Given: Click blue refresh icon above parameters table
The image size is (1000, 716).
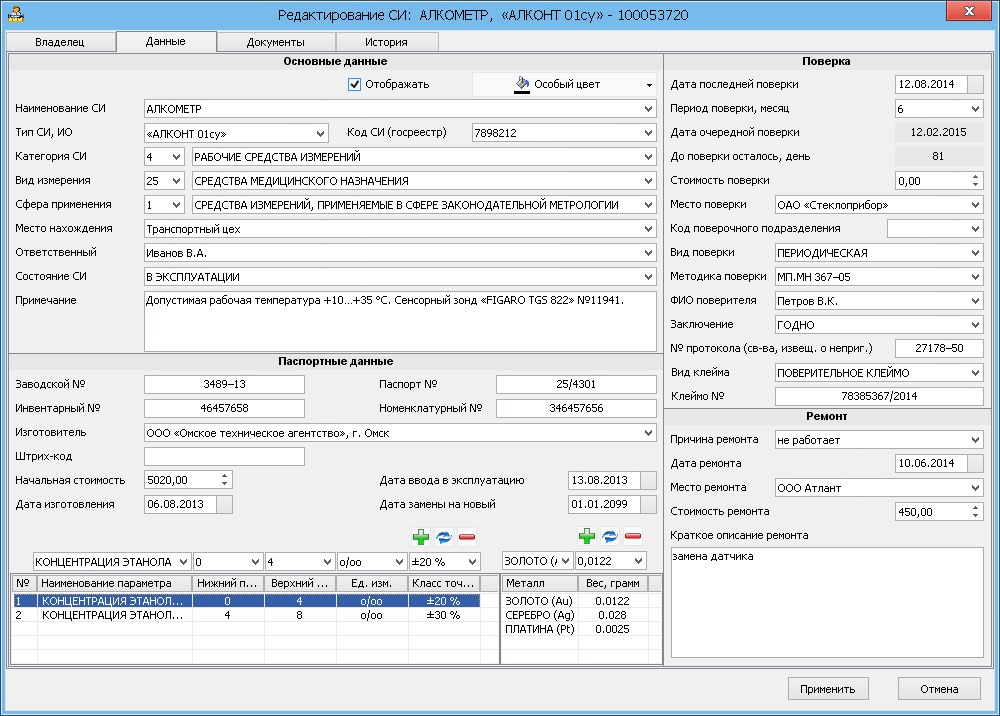Looking at the screenshot, I should tap(444, 537).
